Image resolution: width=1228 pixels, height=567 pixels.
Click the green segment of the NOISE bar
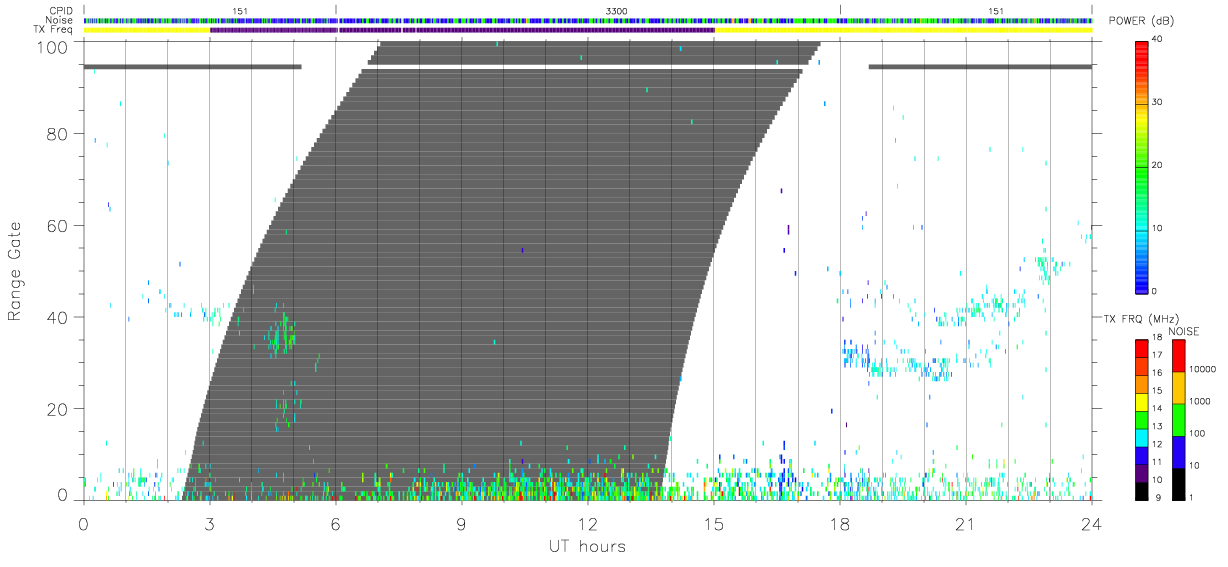pos(1178,419)
